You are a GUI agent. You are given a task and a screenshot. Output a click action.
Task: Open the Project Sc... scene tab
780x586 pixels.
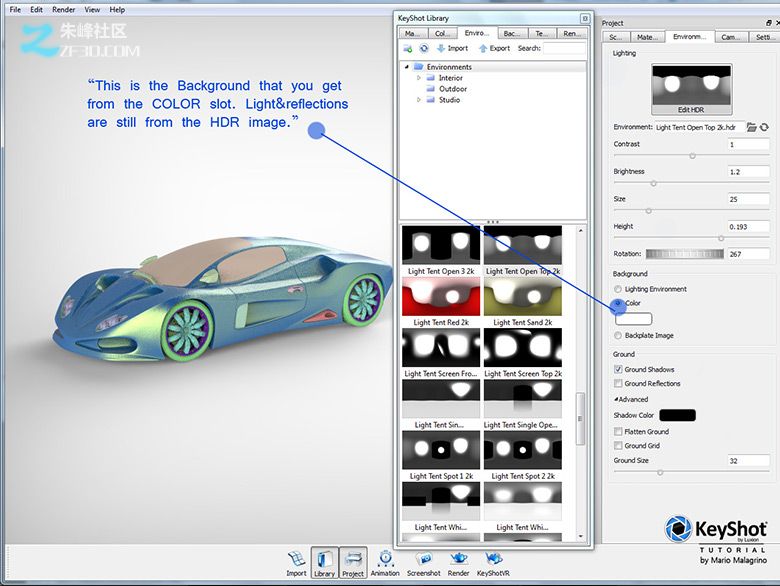pyautogui.click(x=616, y=37)
